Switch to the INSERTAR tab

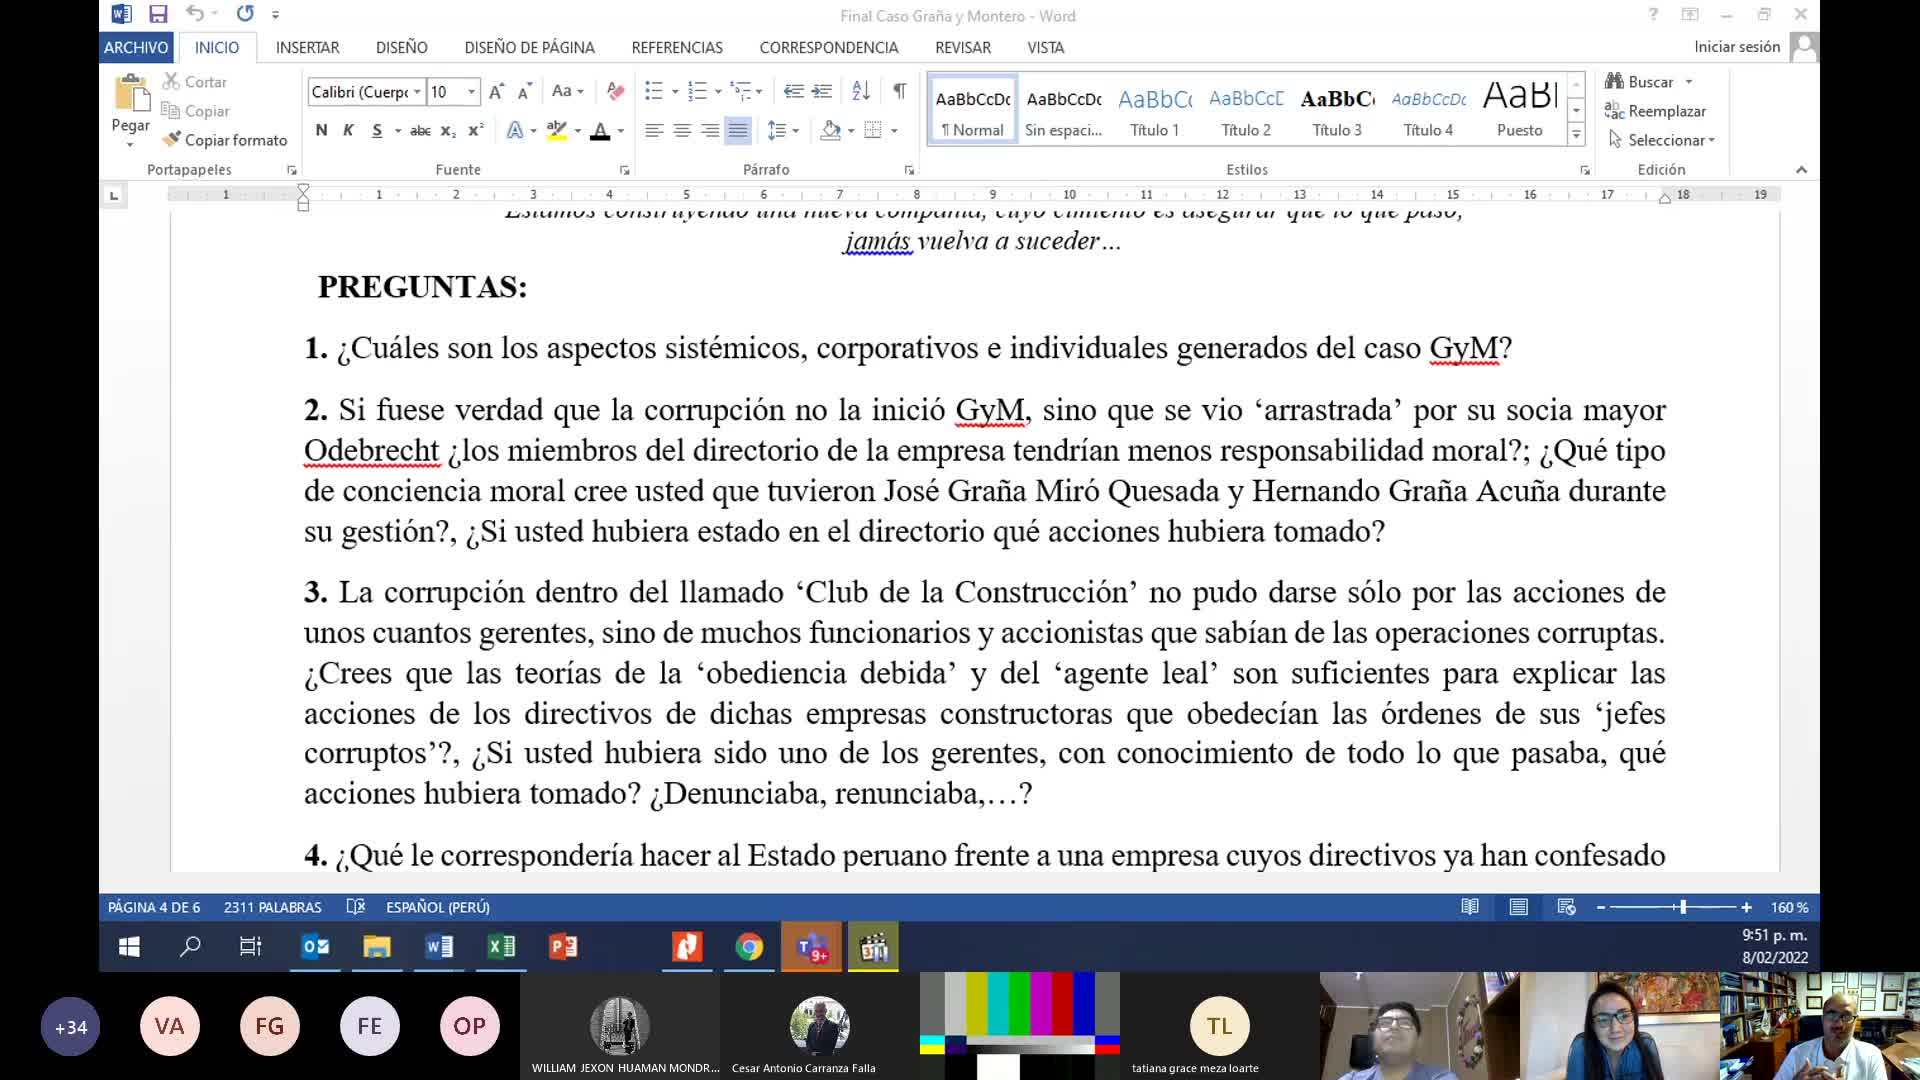click(307, 47)
